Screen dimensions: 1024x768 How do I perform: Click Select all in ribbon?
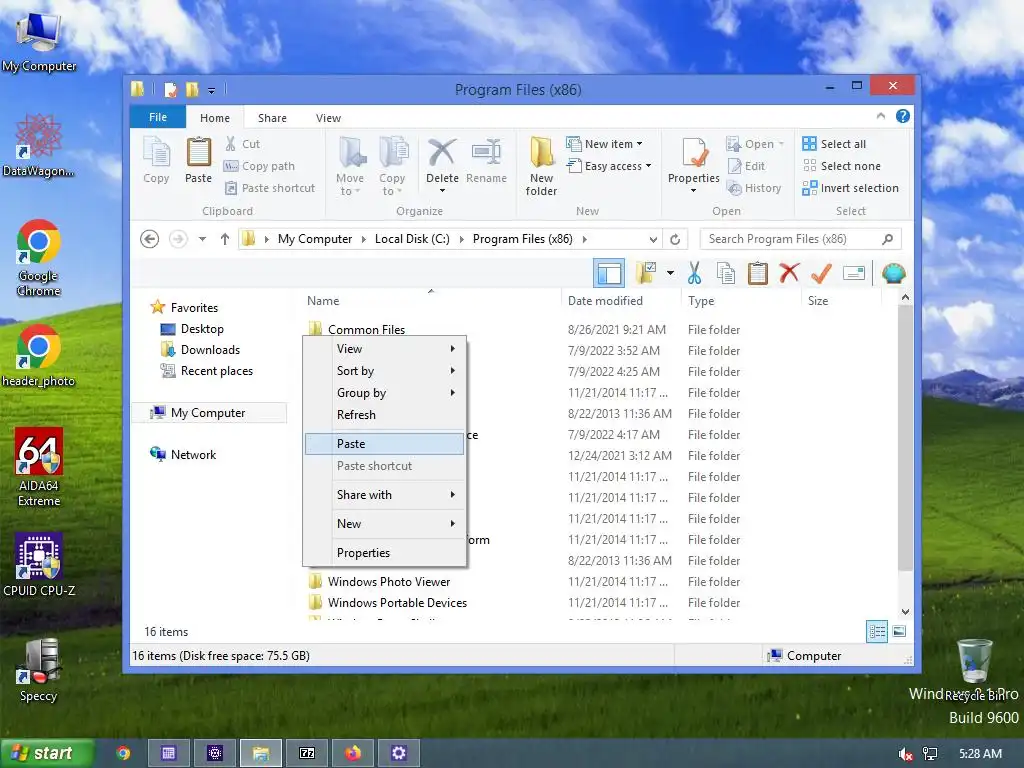click(x=835, y=144)
